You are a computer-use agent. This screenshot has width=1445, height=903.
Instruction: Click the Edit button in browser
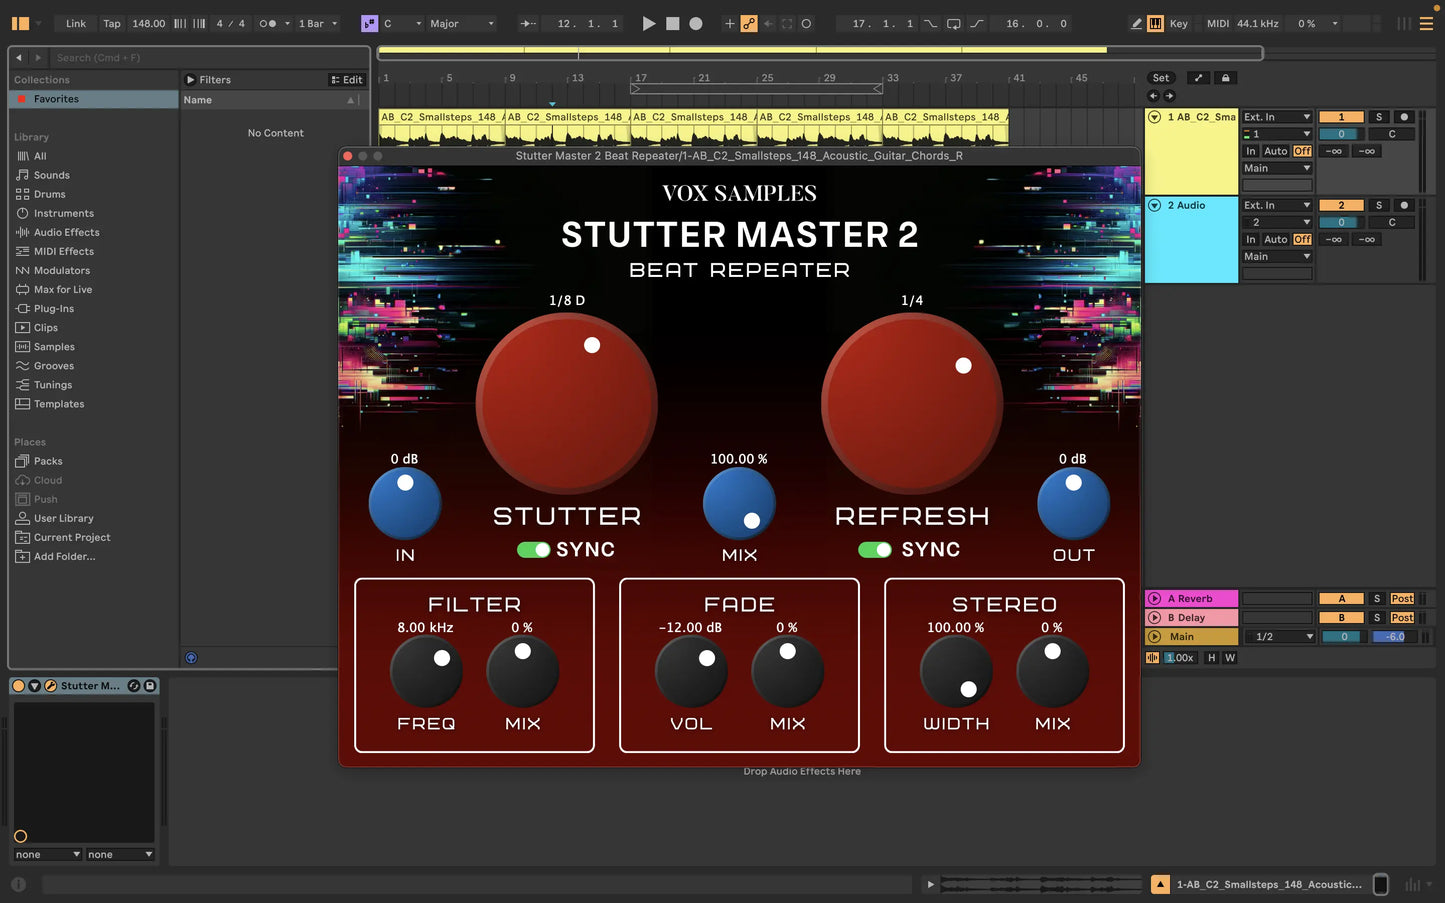point(347,80)
